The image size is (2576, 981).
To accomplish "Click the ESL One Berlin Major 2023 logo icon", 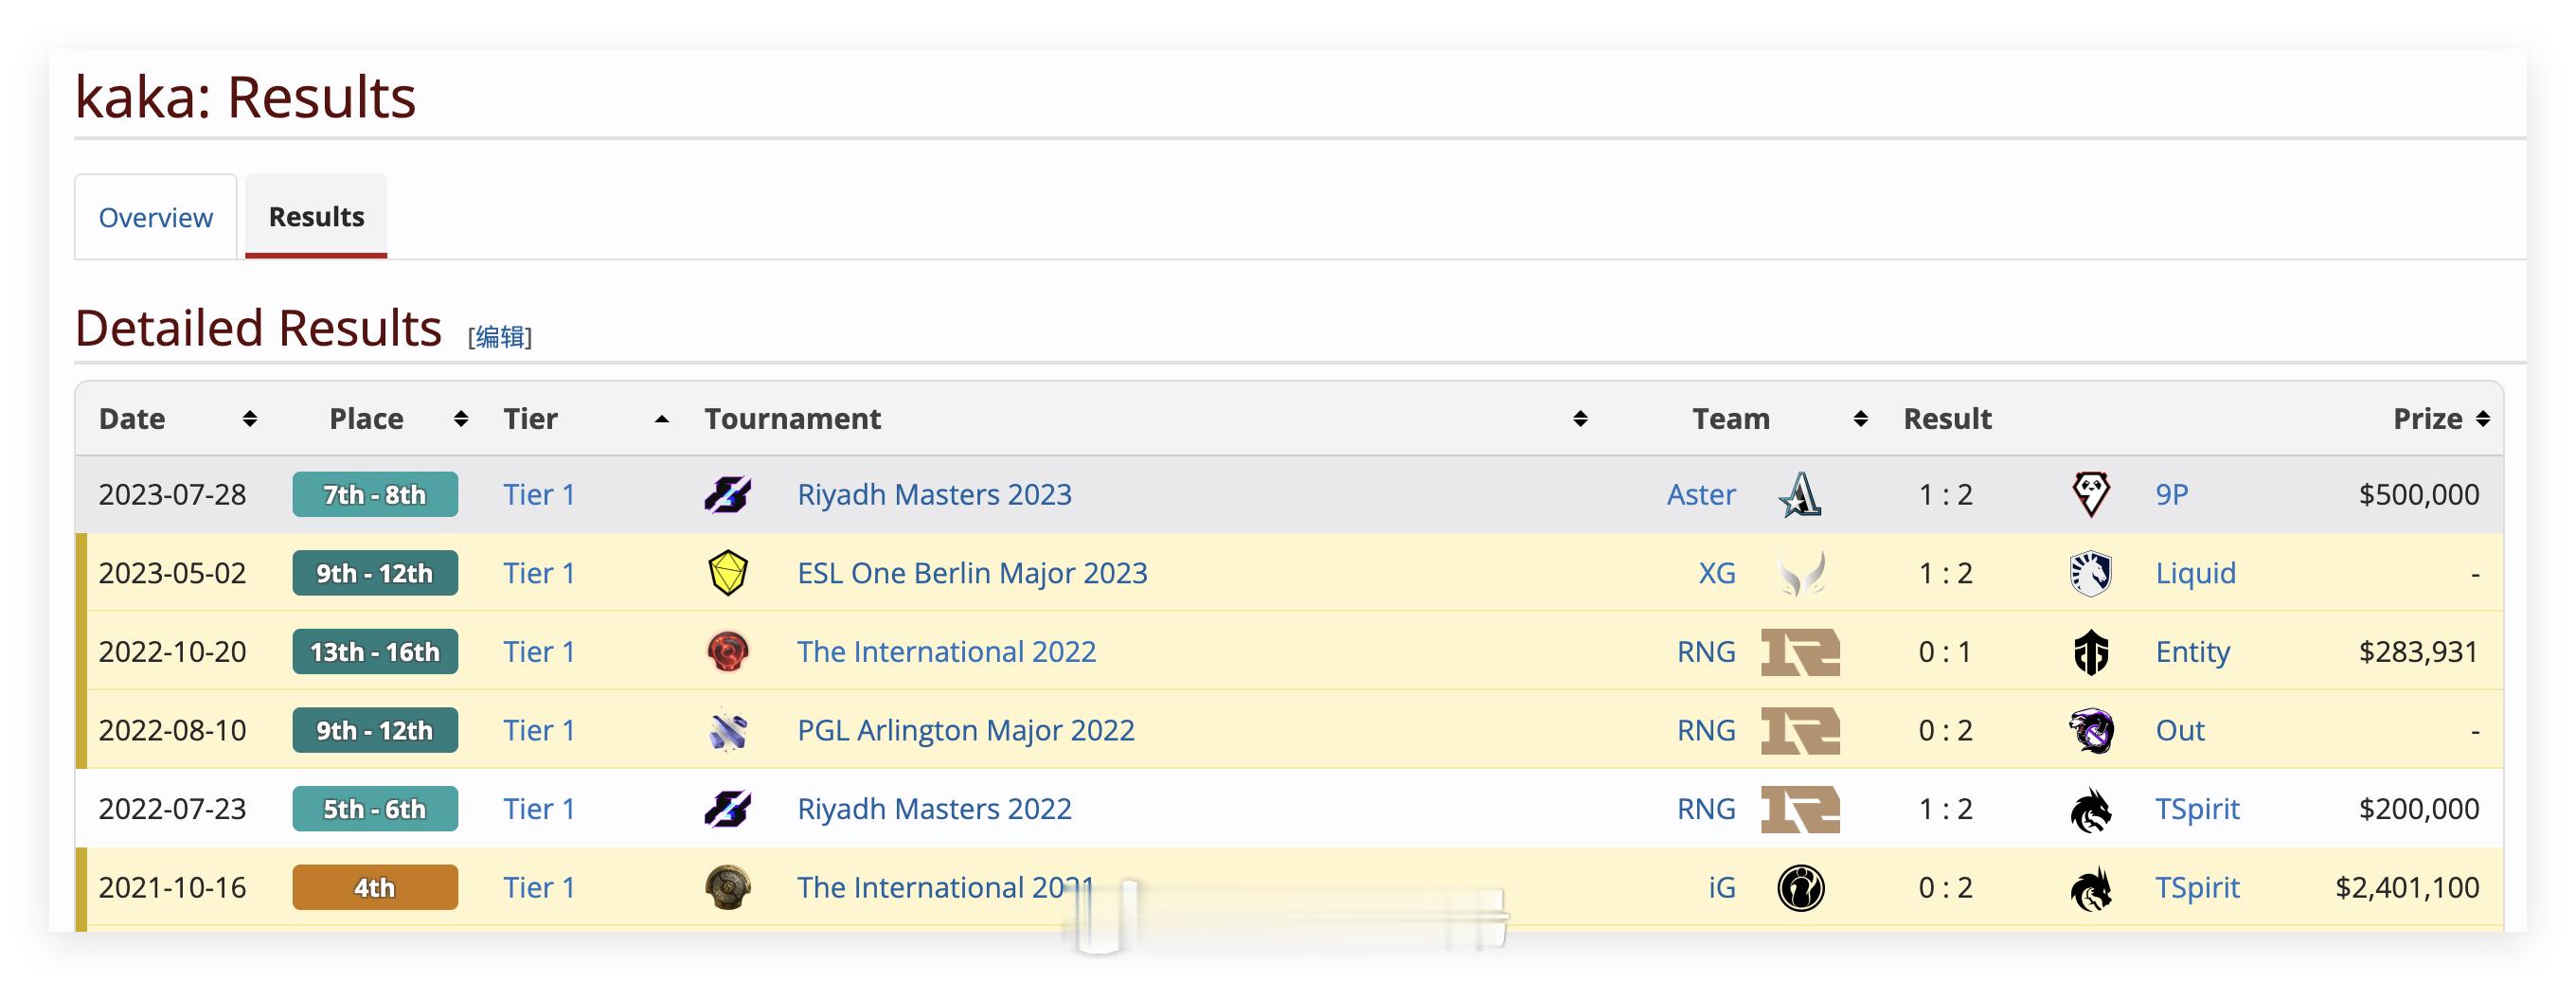I will coord(728,573).
